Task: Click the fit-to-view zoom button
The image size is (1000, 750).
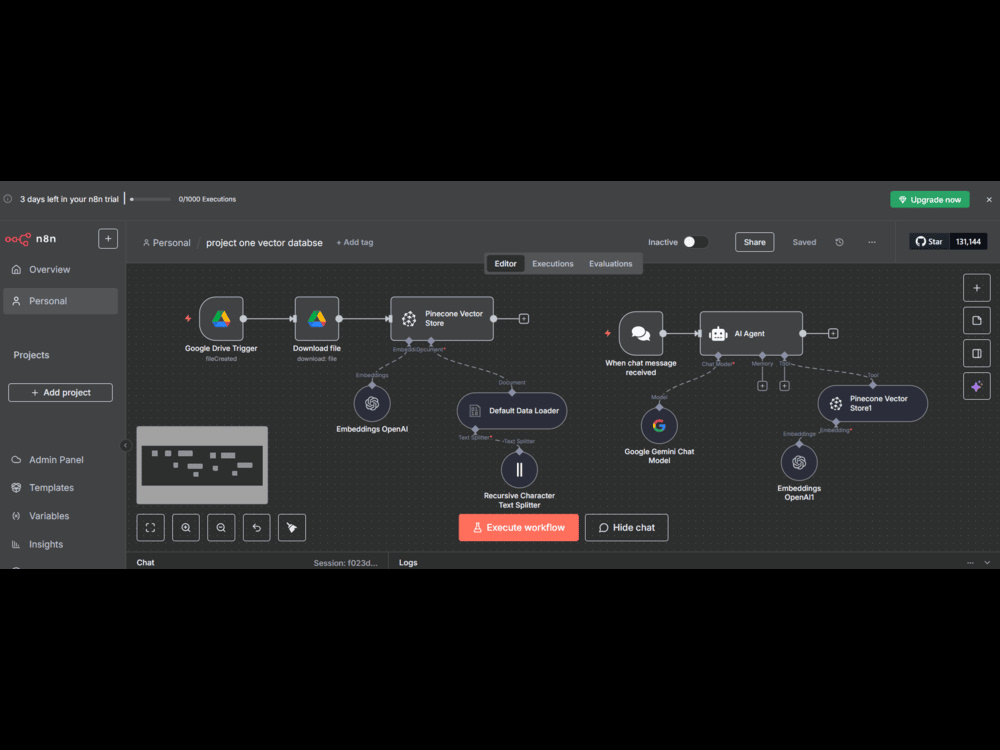Action: 151,527
